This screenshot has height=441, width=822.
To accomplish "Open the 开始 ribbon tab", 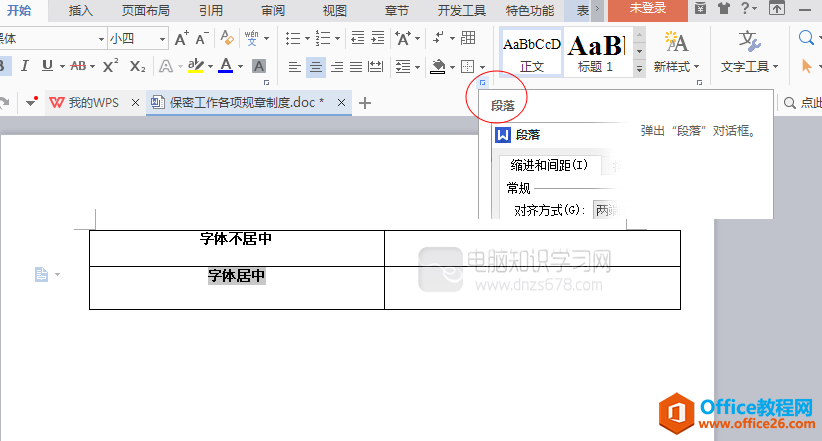I will [19, 10].
